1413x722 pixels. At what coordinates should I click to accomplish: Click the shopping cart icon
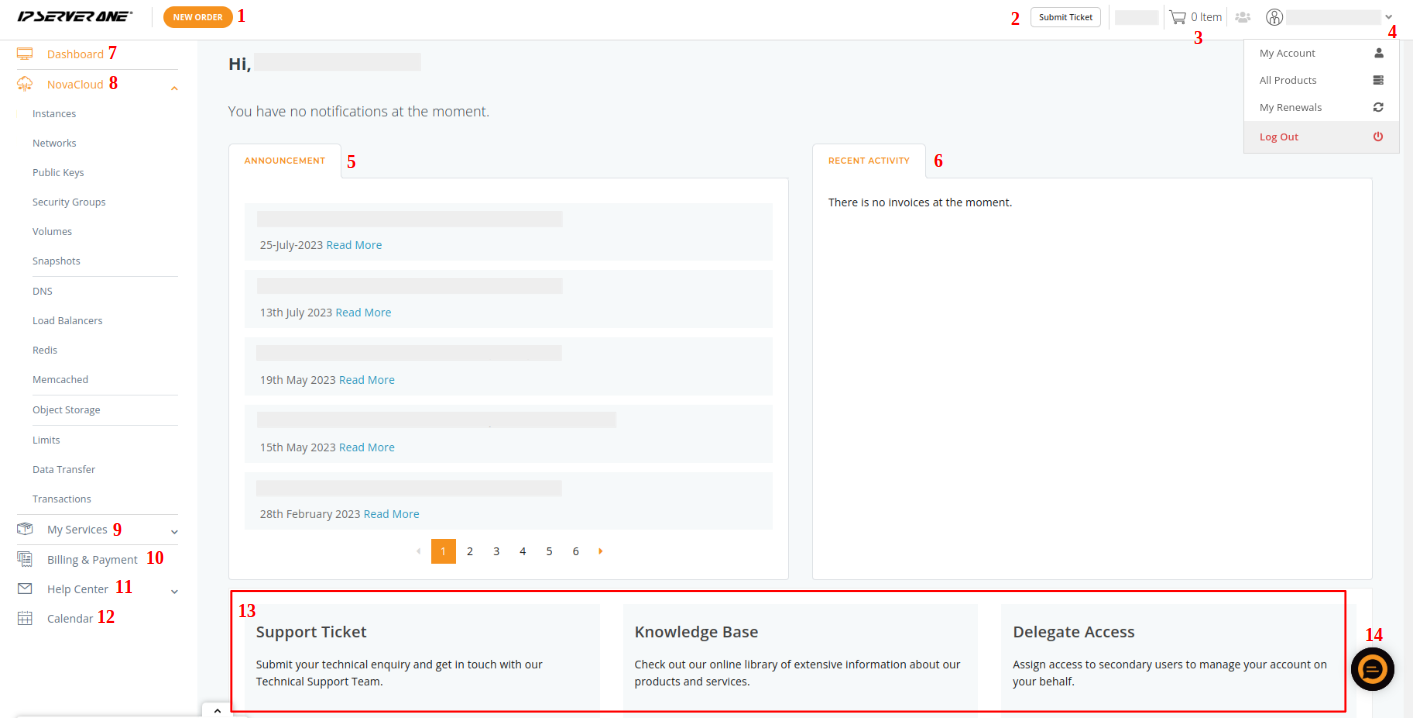(x=1177, y=17)
